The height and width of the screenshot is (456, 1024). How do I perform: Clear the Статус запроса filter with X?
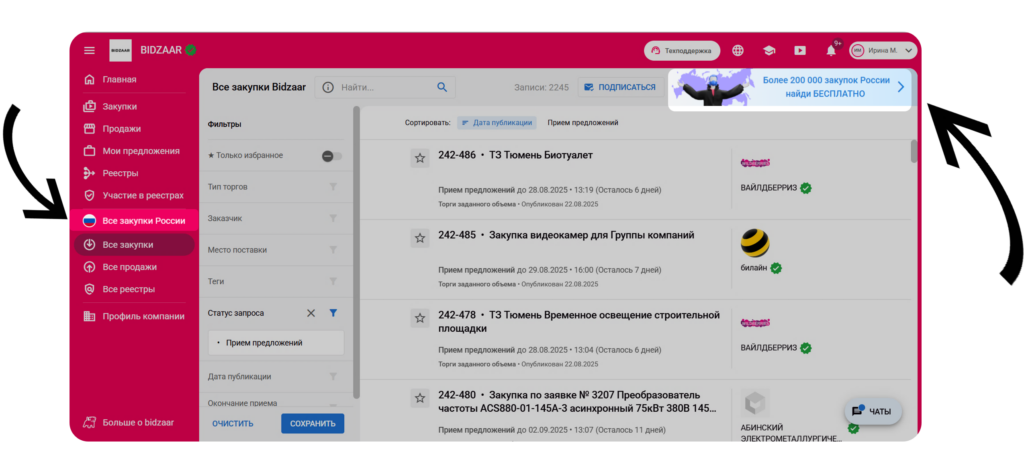point(311,313)
